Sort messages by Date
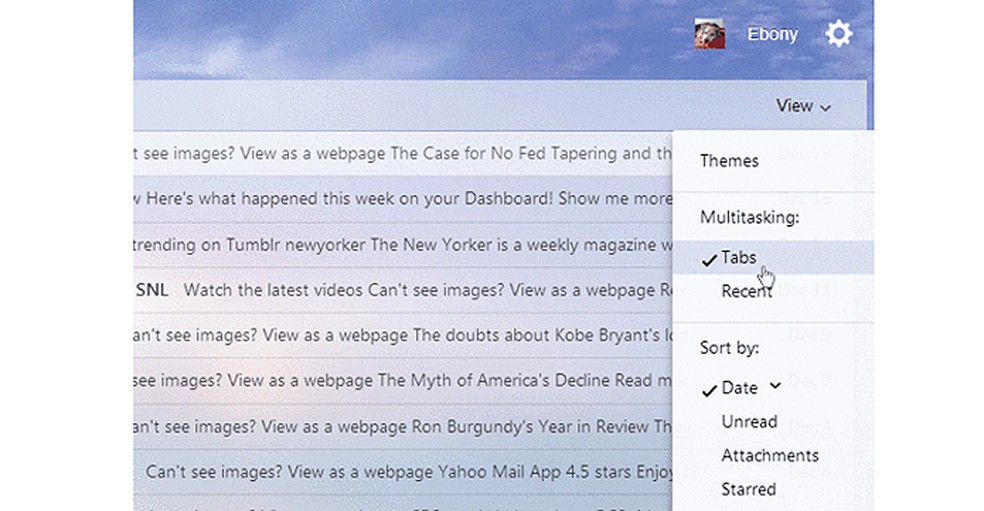 pos(739,388)
